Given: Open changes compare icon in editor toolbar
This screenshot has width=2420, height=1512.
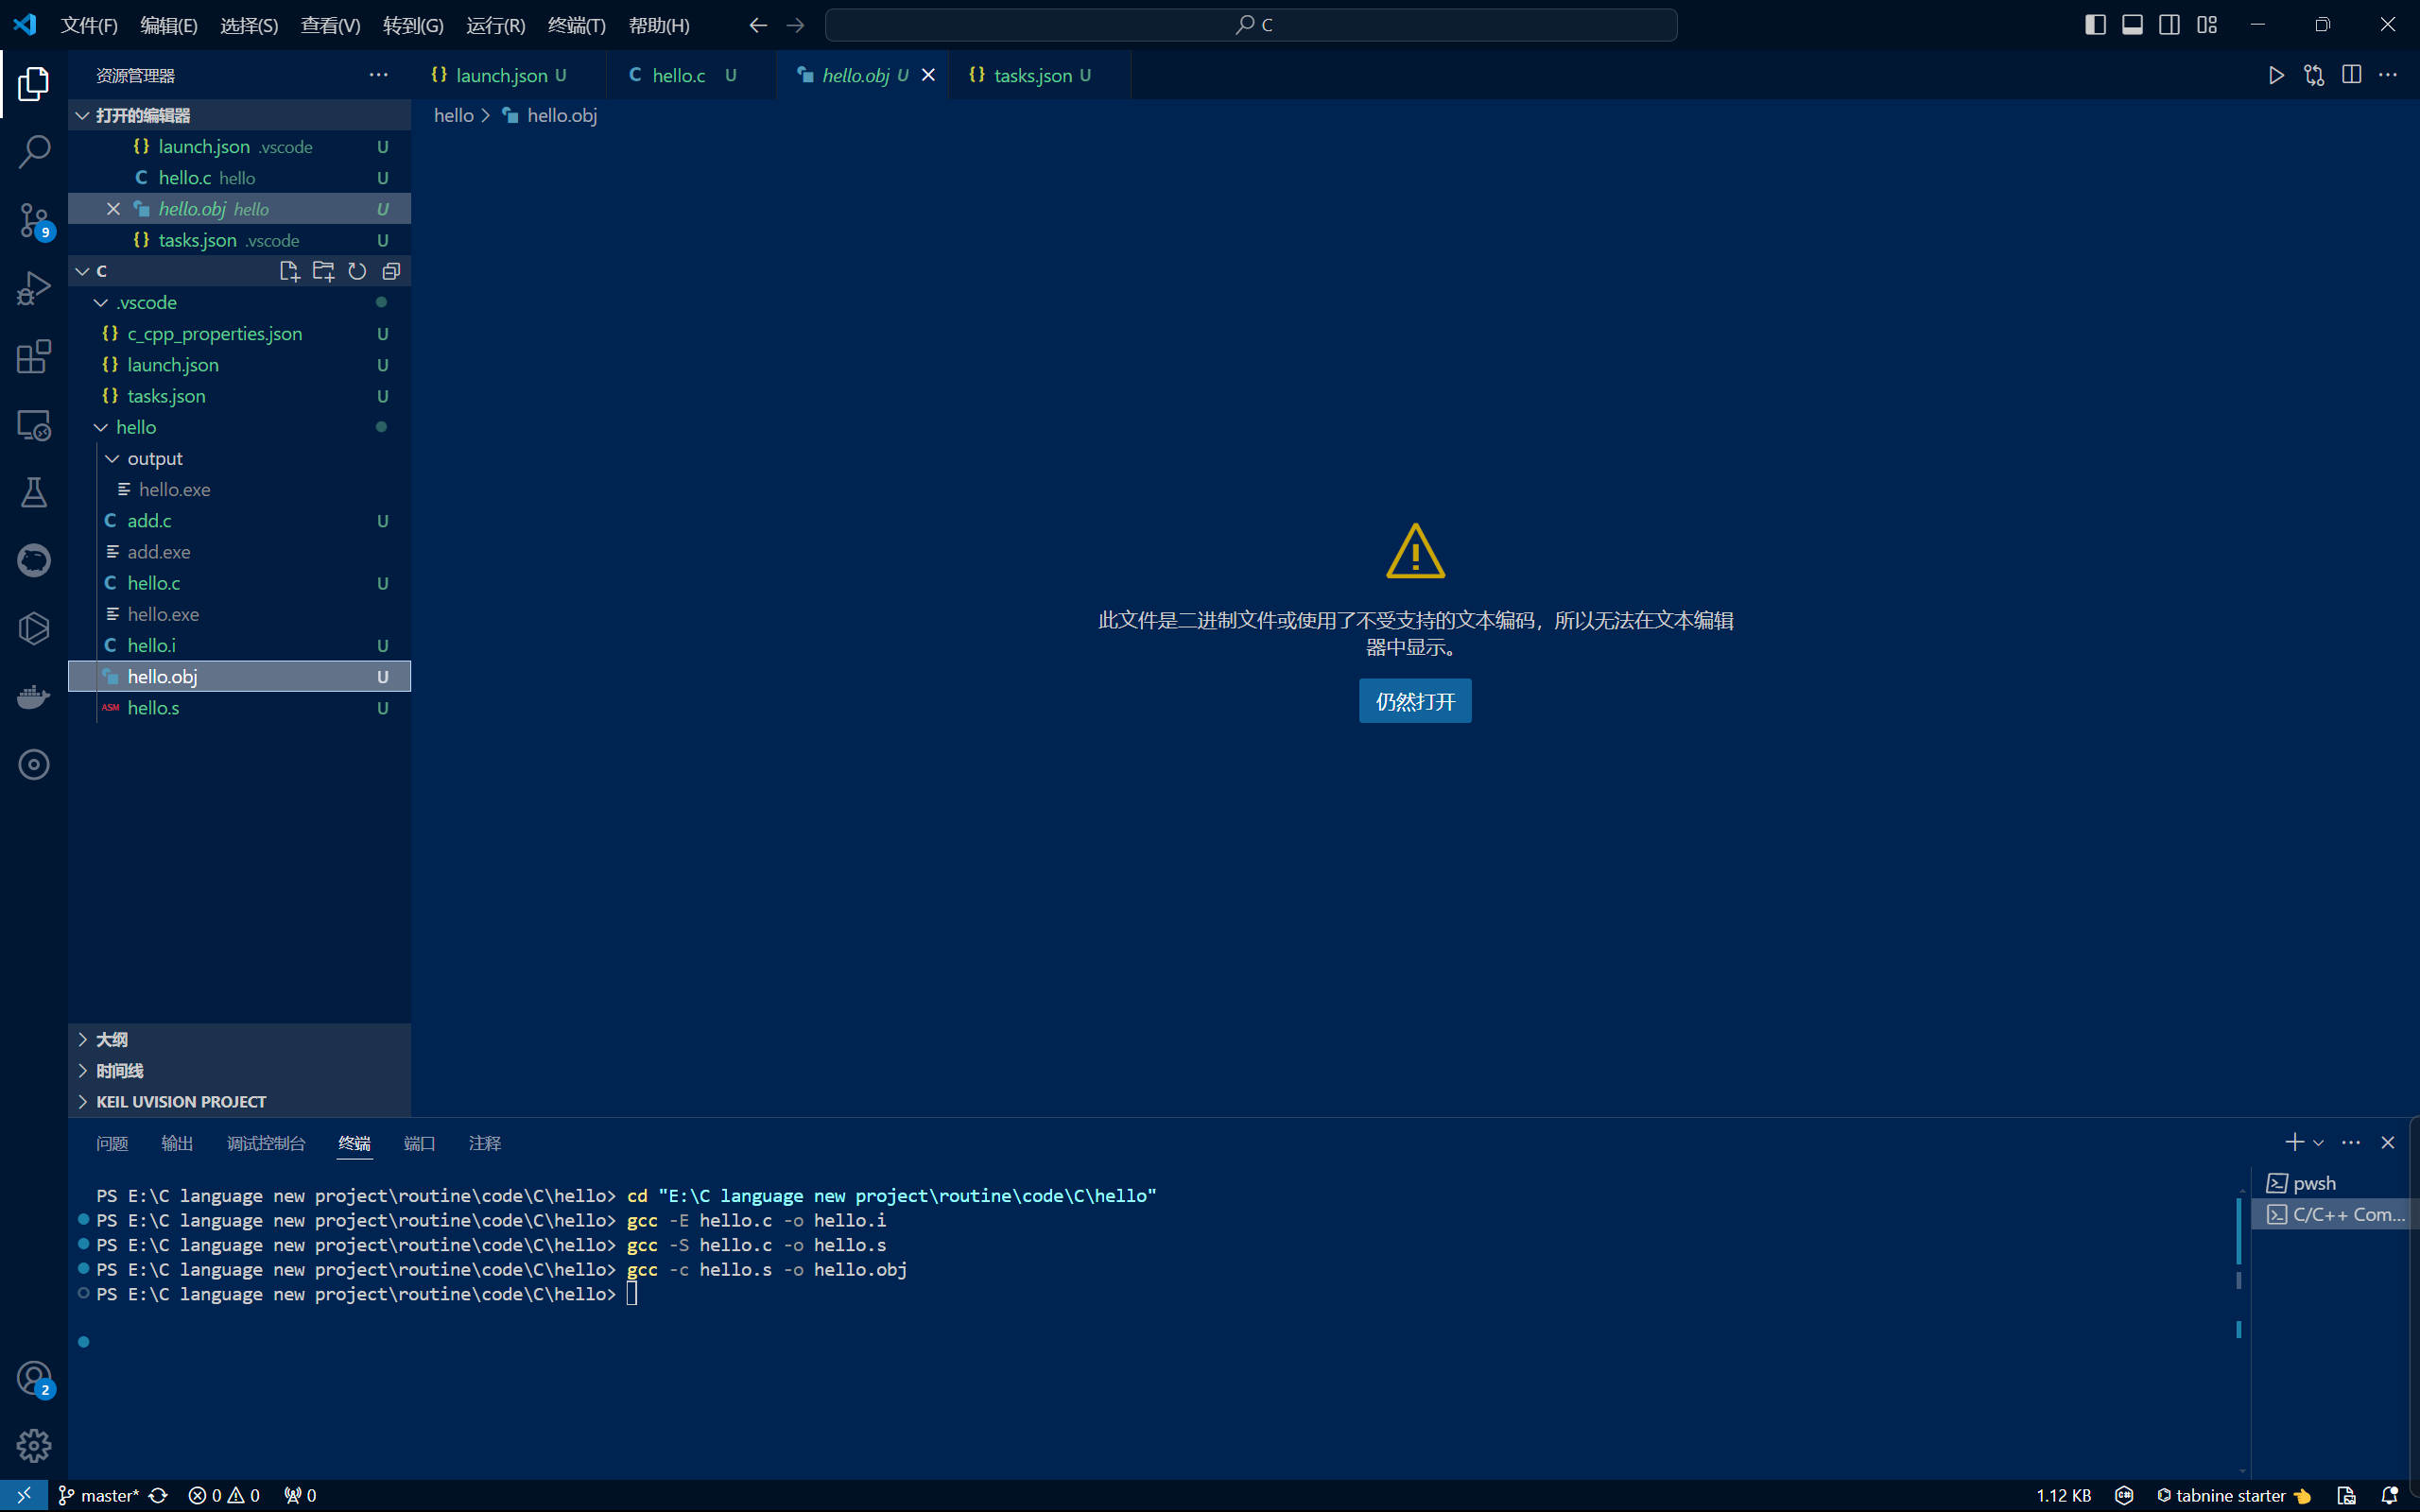Looking at the screenshot, I should click(2314, 75).
